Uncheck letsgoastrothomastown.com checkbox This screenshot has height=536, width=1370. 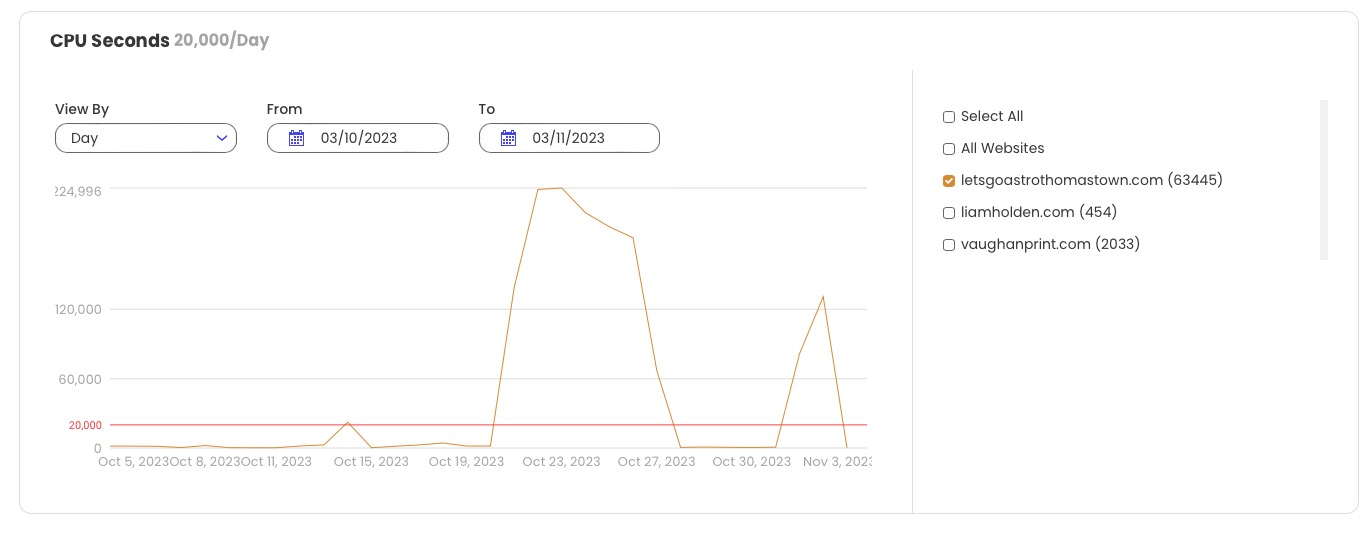pyautogui.click(x=949, y=181)
